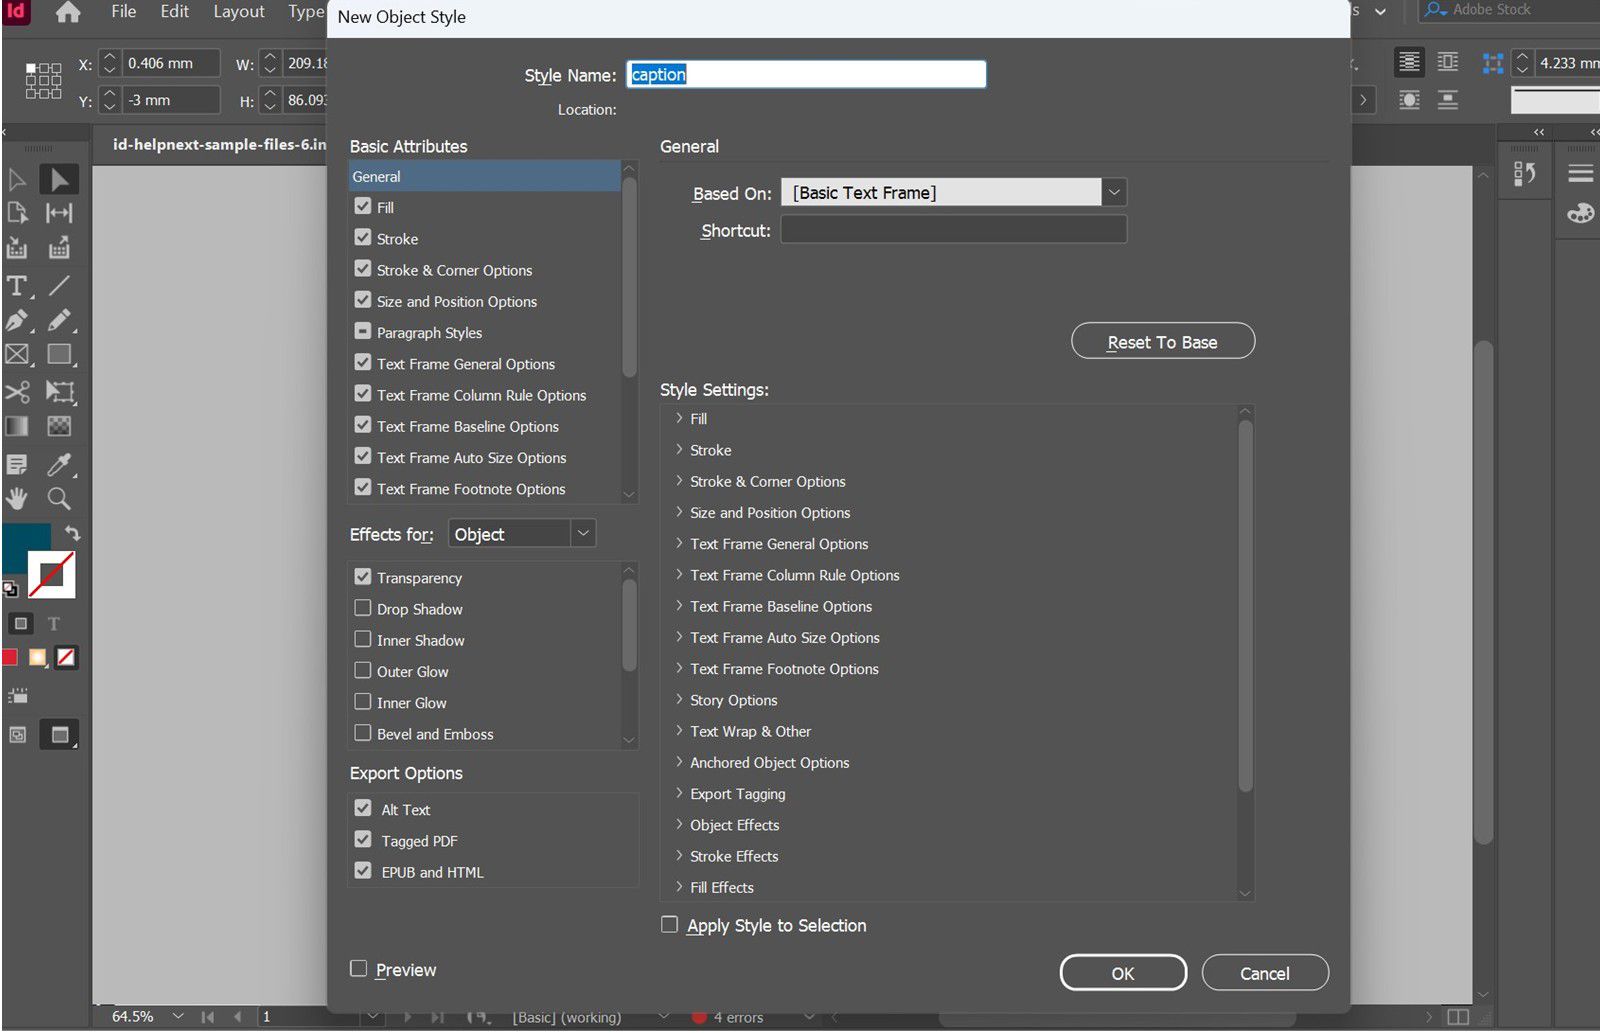Select the Page tool

point(17,213)
